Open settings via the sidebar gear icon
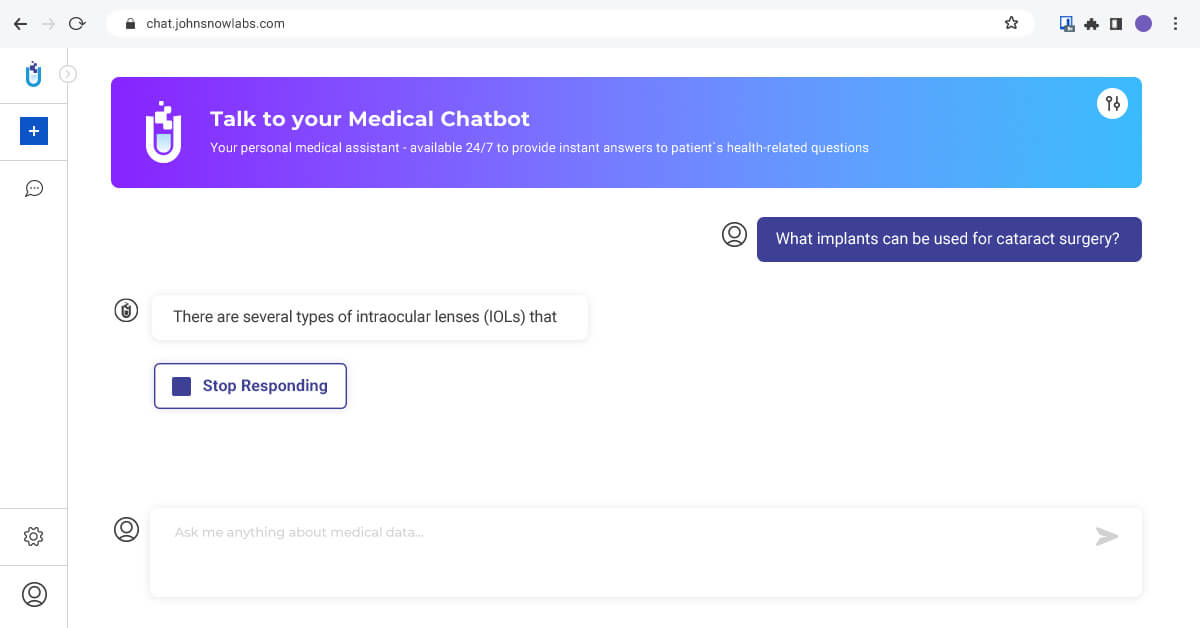This screenshot has width=1200, height=628. click(34, 537)
